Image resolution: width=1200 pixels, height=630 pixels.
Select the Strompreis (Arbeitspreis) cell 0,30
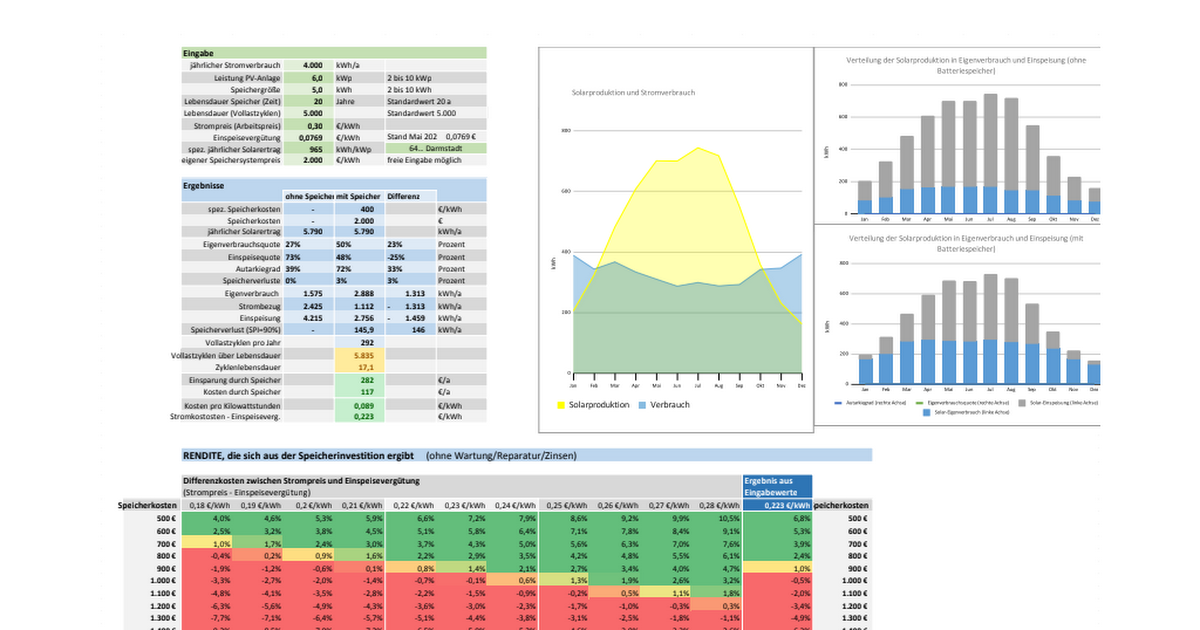click(310, 125)
